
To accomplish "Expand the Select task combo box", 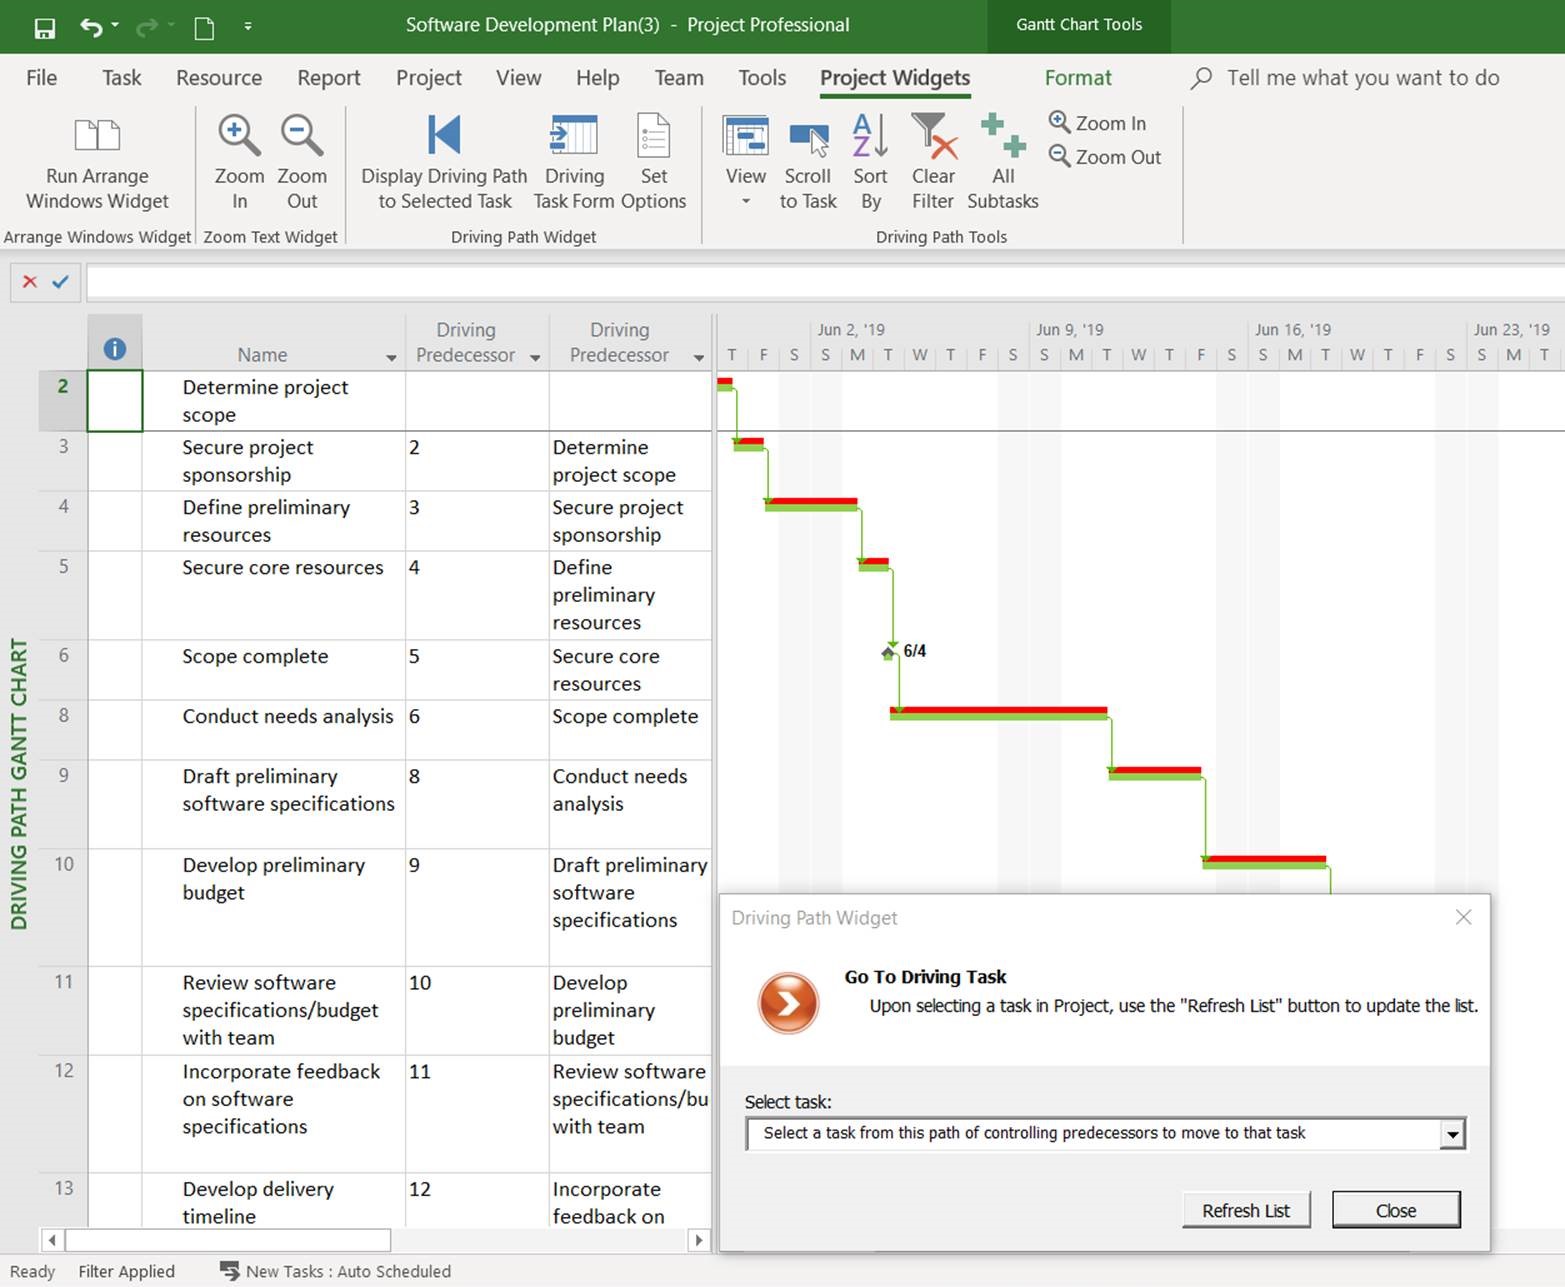I will (x=1452, y=1134).
